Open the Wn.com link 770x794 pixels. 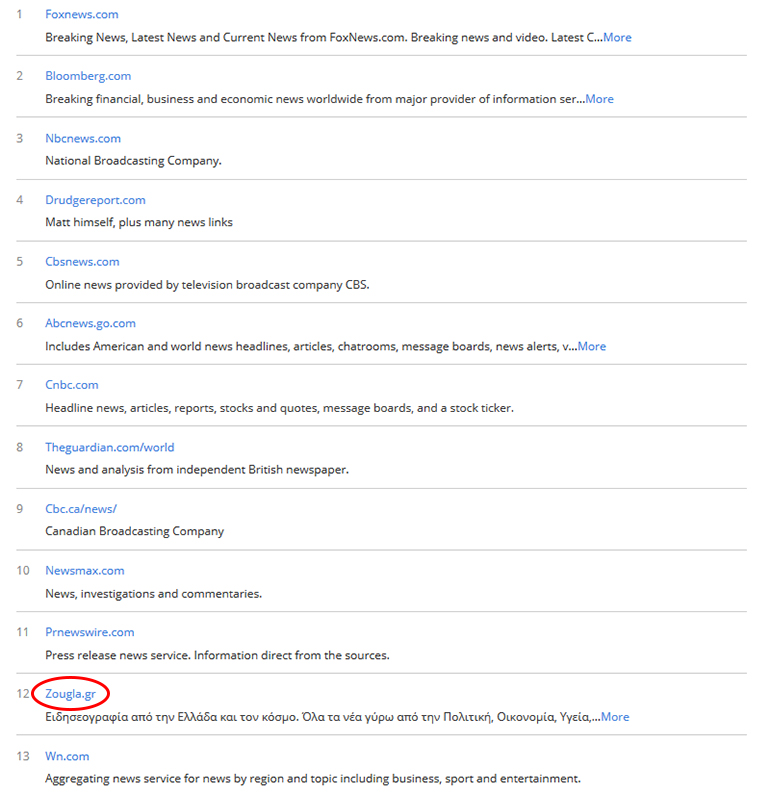tap(67, 756)
